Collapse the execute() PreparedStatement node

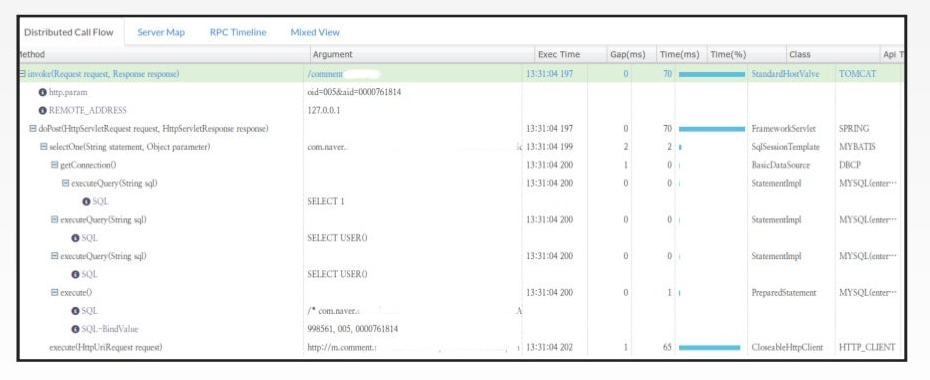click(x=55, y=293)
